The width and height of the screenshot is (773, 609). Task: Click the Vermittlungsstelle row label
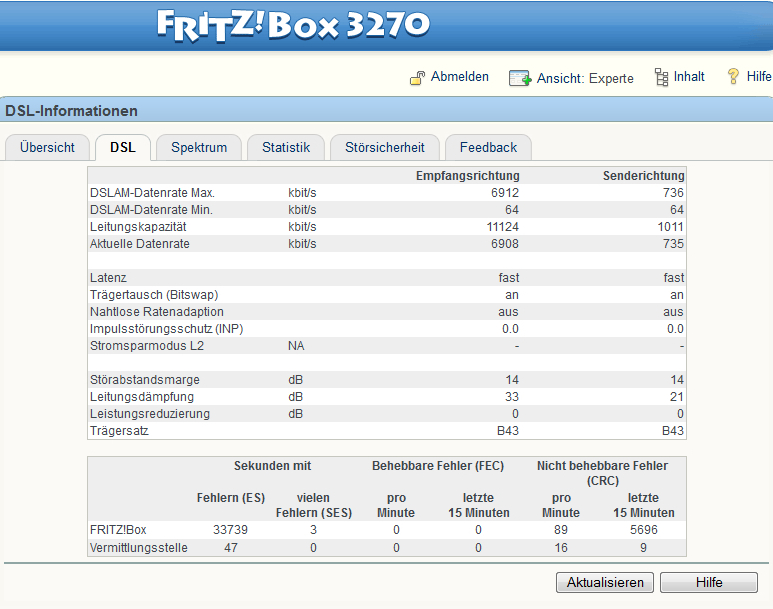click(139, 548)
